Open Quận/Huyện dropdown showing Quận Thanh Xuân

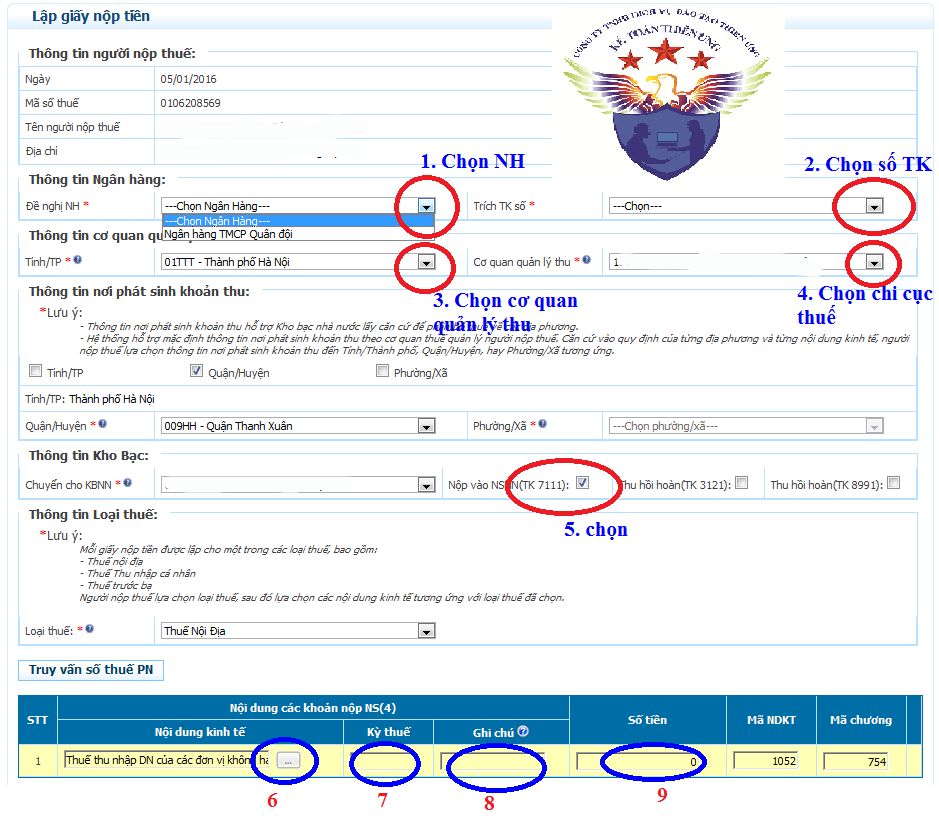click(426, 426)
